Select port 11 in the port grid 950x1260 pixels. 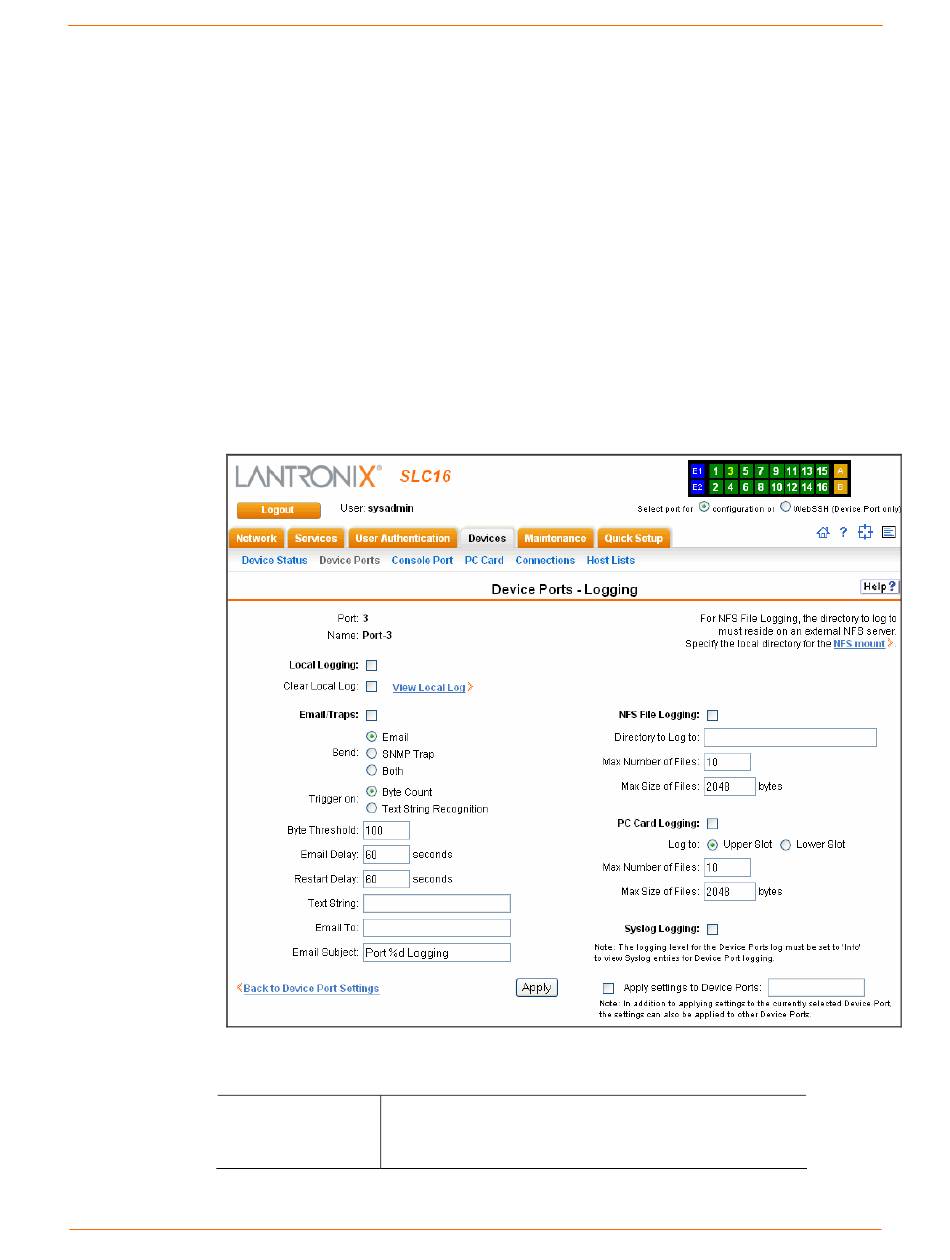tap(791, 471)
